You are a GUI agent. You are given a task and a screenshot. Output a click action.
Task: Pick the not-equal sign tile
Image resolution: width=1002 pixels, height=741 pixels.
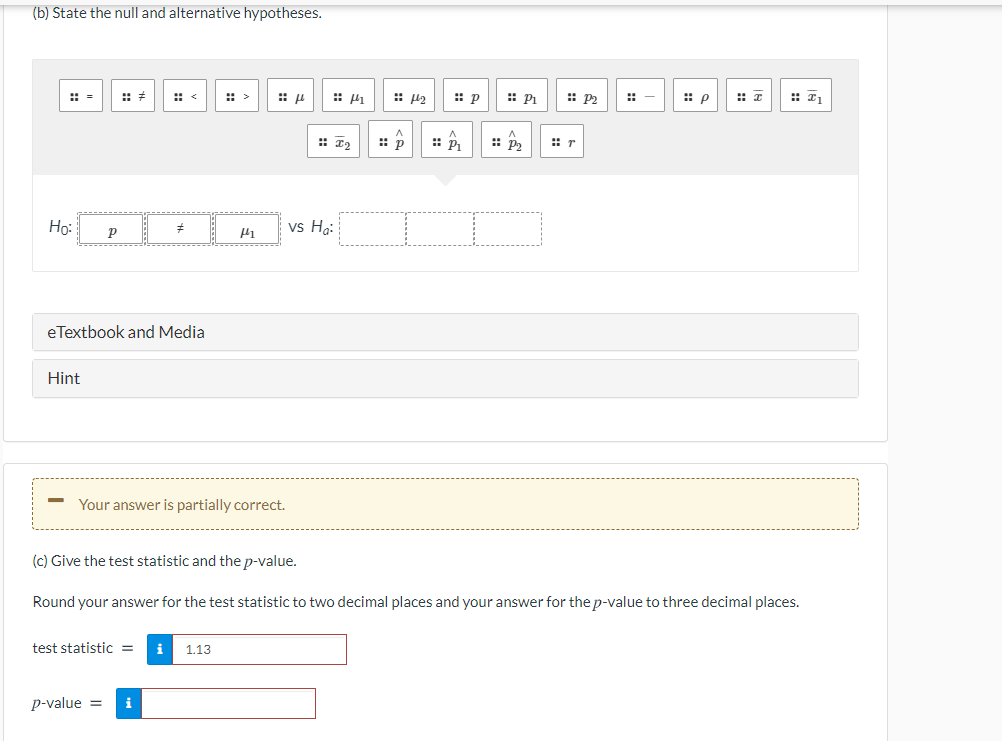[133, 95]
